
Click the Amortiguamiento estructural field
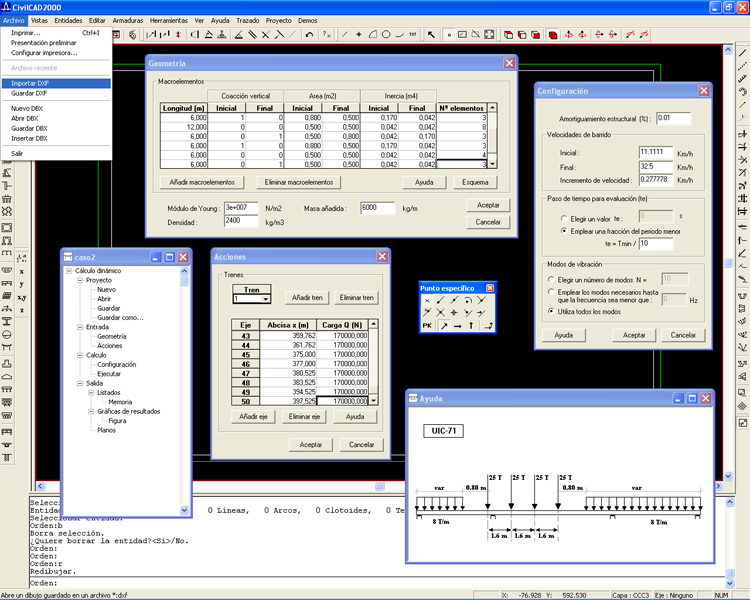pos(673,119)
